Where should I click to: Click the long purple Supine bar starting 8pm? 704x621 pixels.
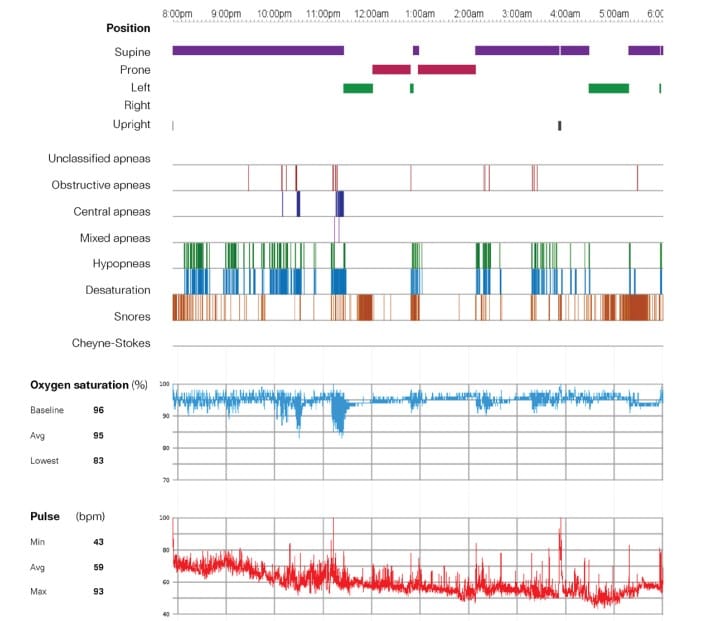coord(257,50)
